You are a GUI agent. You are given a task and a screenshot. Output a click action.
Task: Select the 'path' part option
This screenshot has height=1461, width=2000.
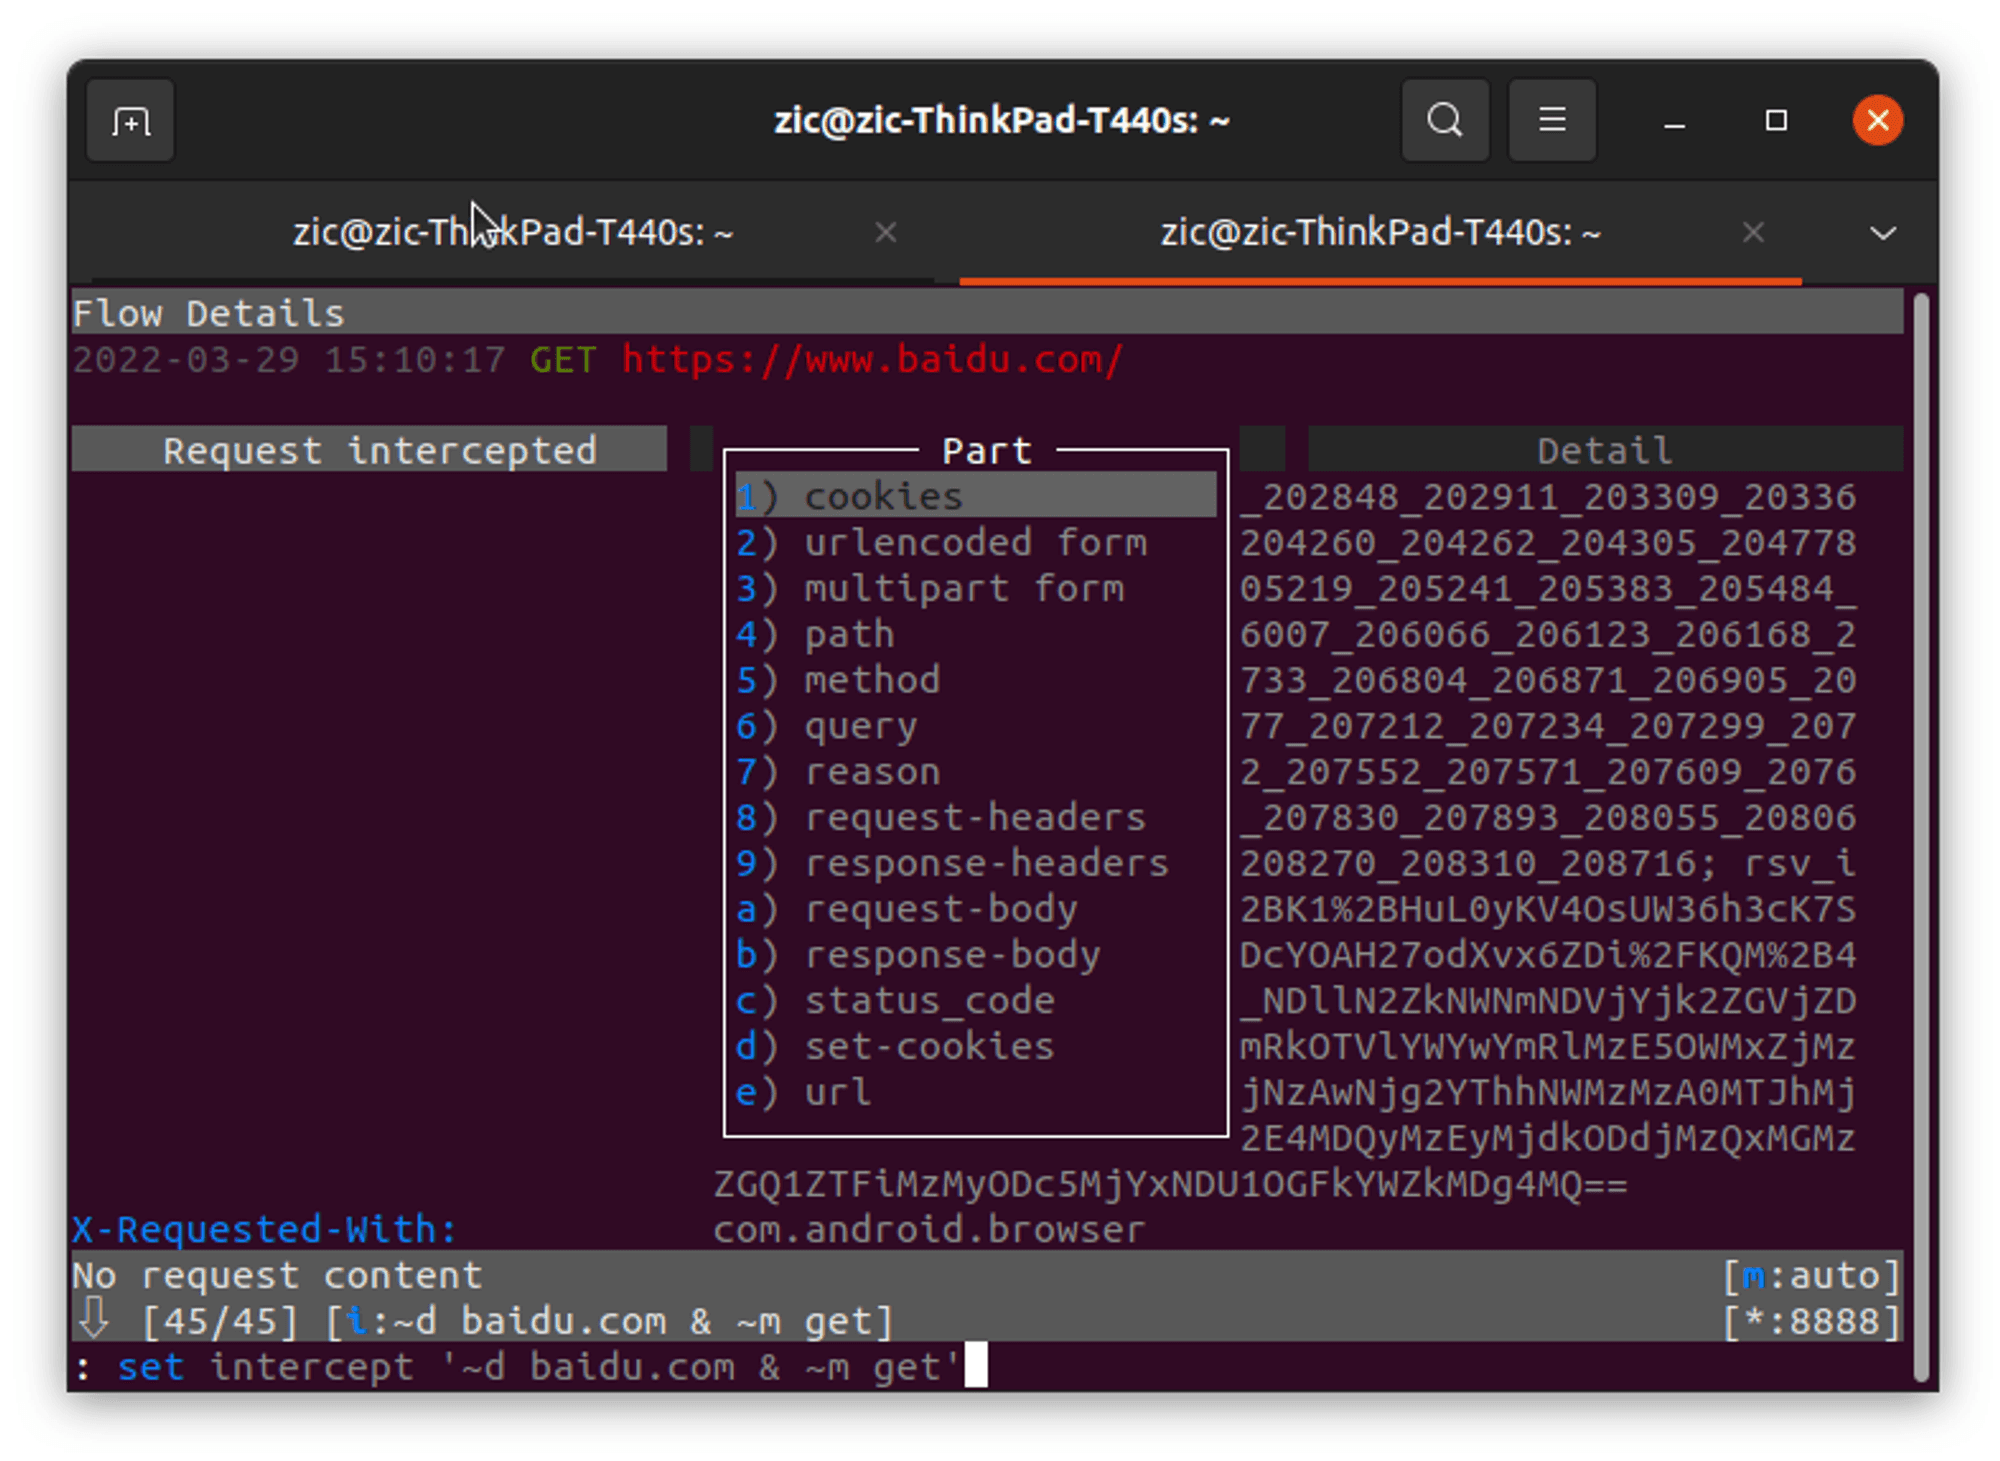pos(976,634)
